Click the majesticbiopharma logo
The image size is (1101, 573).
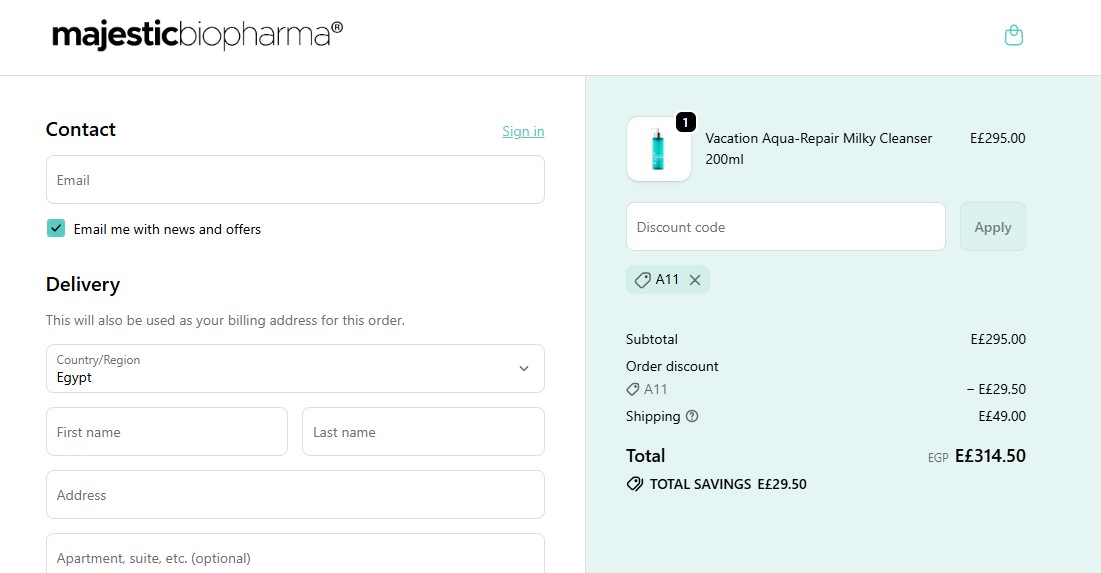[x=197, y=35]
